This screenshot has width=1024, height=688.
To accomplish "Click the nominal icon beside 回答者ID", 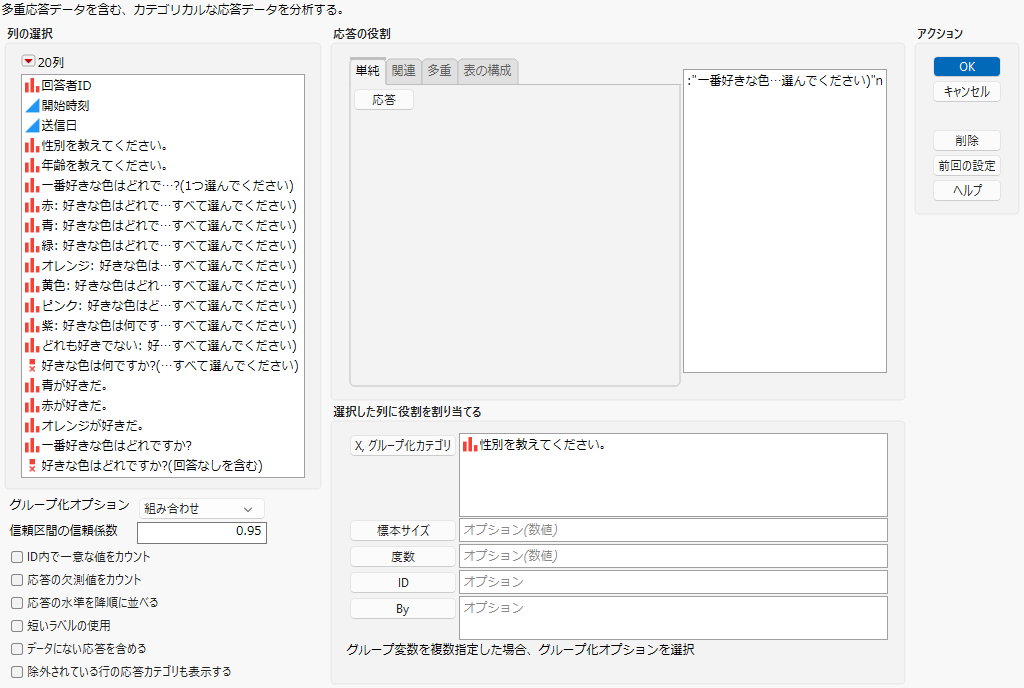I will coord(32,86).
